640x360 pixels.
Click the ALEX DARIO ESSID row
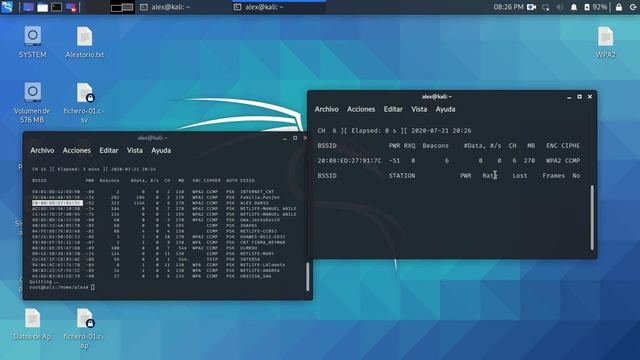[254, 203]
